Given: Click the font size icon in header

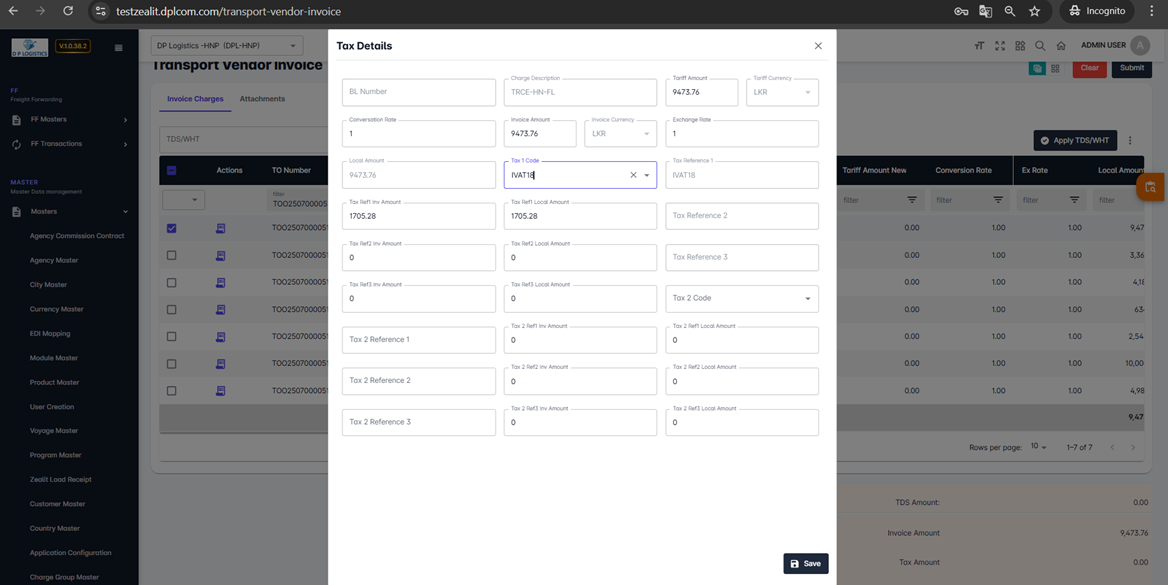Looking at the screenshot, I should pyautogui.click(x=979, y=46).
